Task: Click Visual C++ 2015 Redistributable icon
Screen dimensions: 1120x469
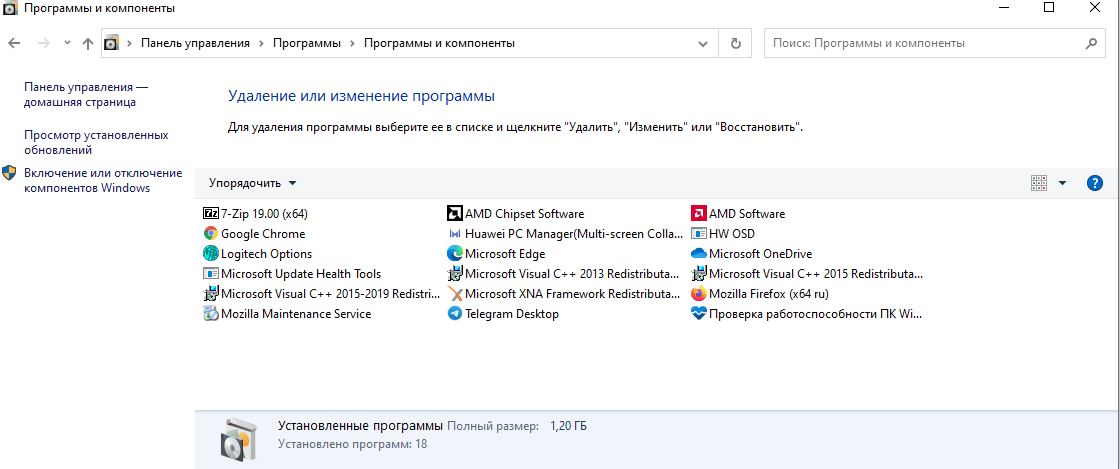Action: point(699,273)
